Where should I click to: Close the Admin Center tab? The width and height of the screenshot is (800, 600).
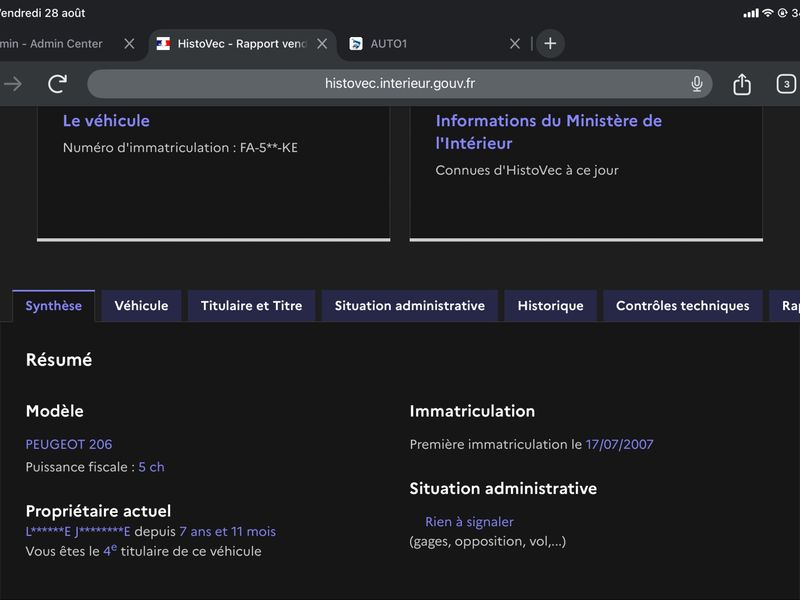click(129, 44)
